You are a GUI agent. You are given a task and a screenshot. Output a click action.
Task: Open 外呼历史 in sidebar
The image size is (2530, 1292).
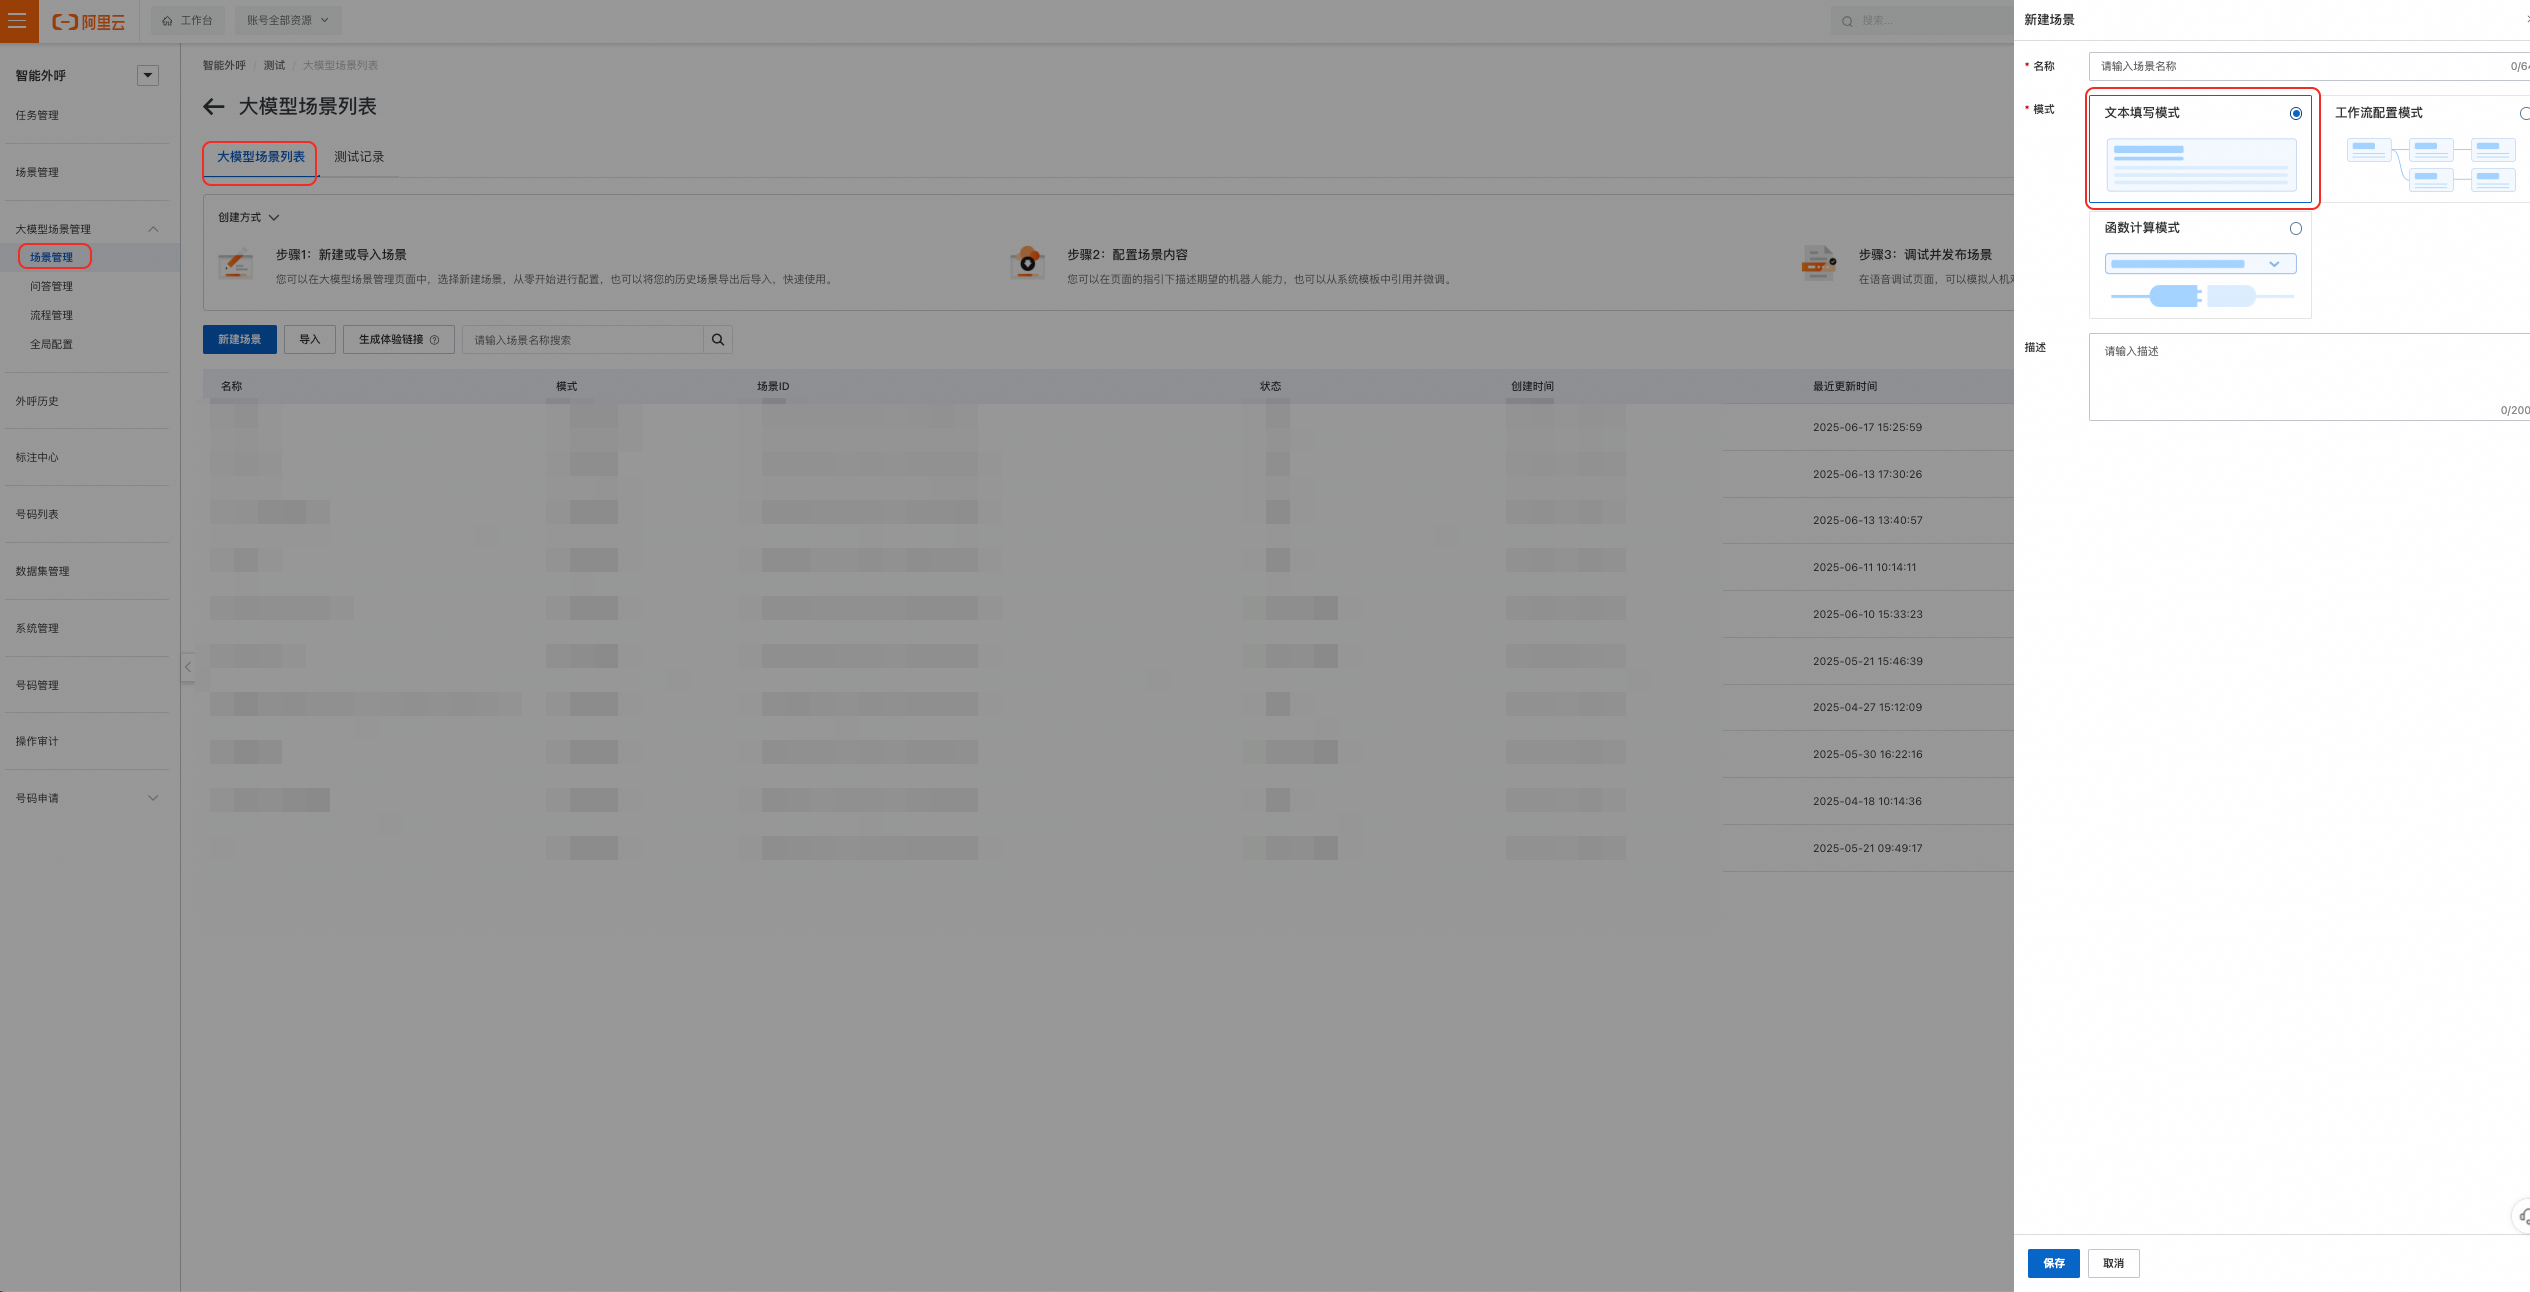tap(37, 401)
